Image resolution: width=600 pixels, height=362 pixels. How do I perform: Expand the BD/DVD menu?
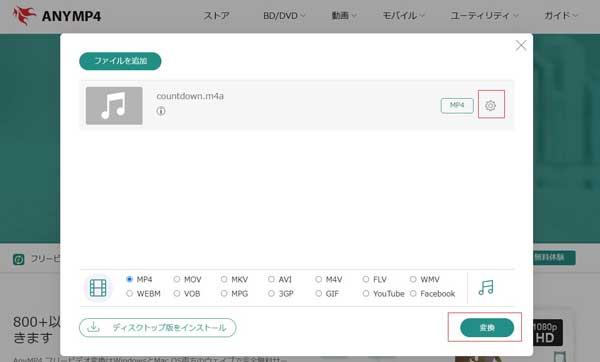[284, 16]
